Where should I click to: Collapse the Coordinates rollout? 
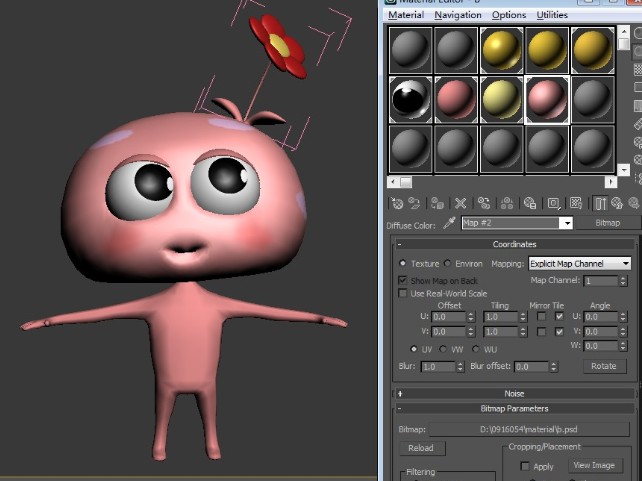click(514, 244)
